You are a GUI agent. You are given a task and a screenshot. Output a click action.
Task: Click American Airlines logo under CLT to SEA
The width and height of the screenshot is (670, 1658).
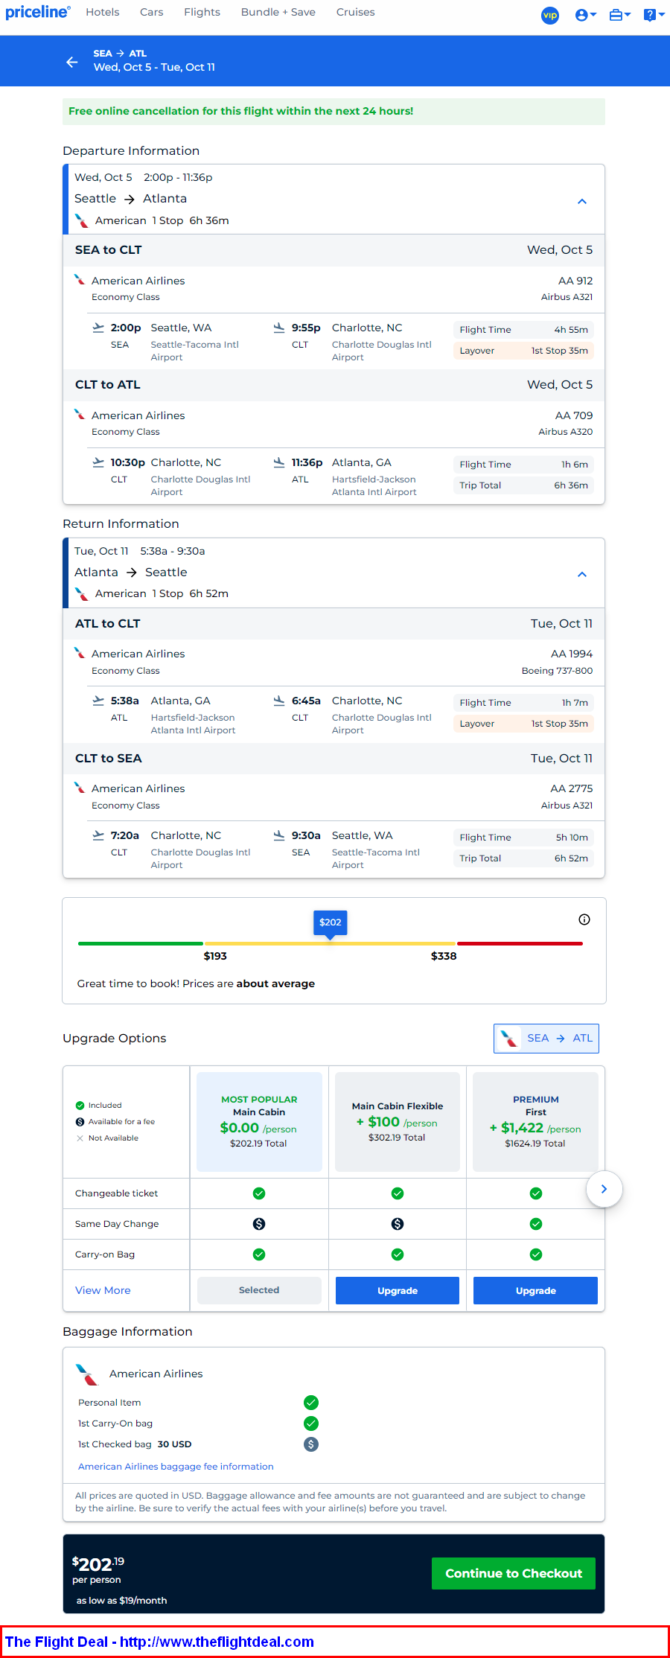pyautogui.click(x=79, y=788)
